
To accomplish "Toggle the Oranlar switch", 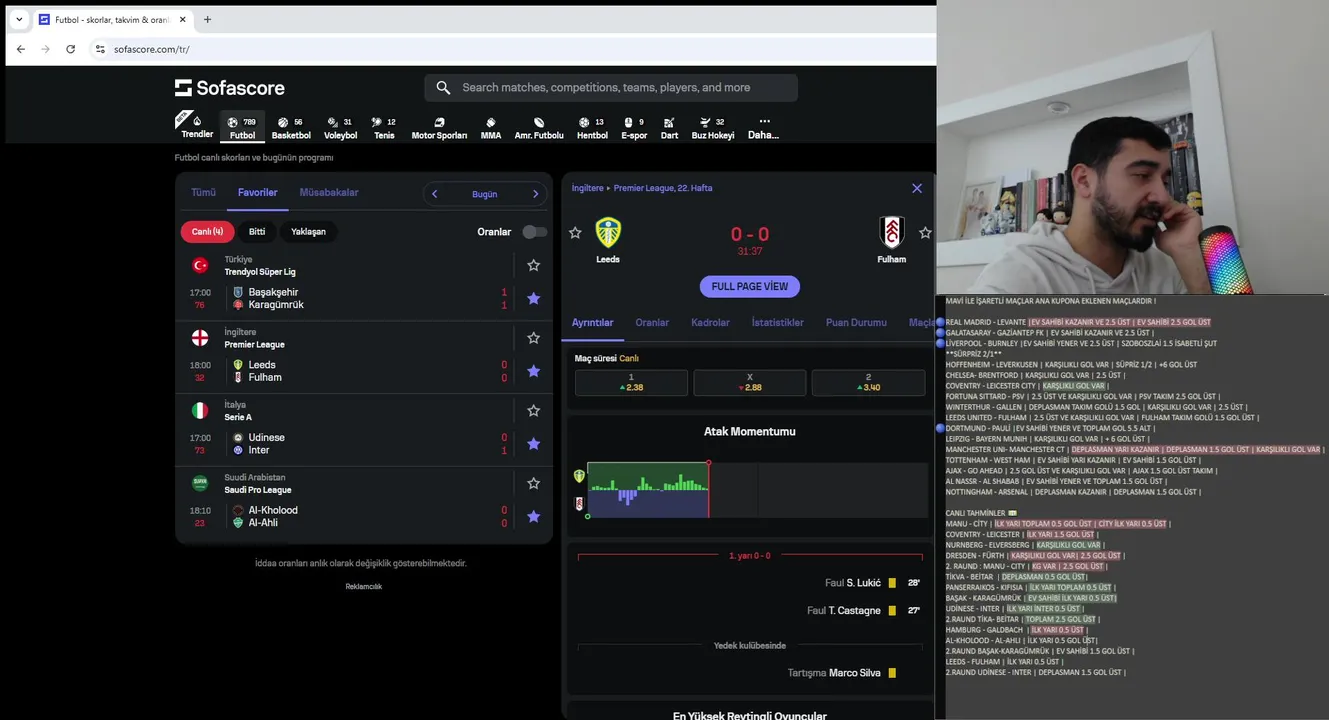I will (x=535, y=232).
